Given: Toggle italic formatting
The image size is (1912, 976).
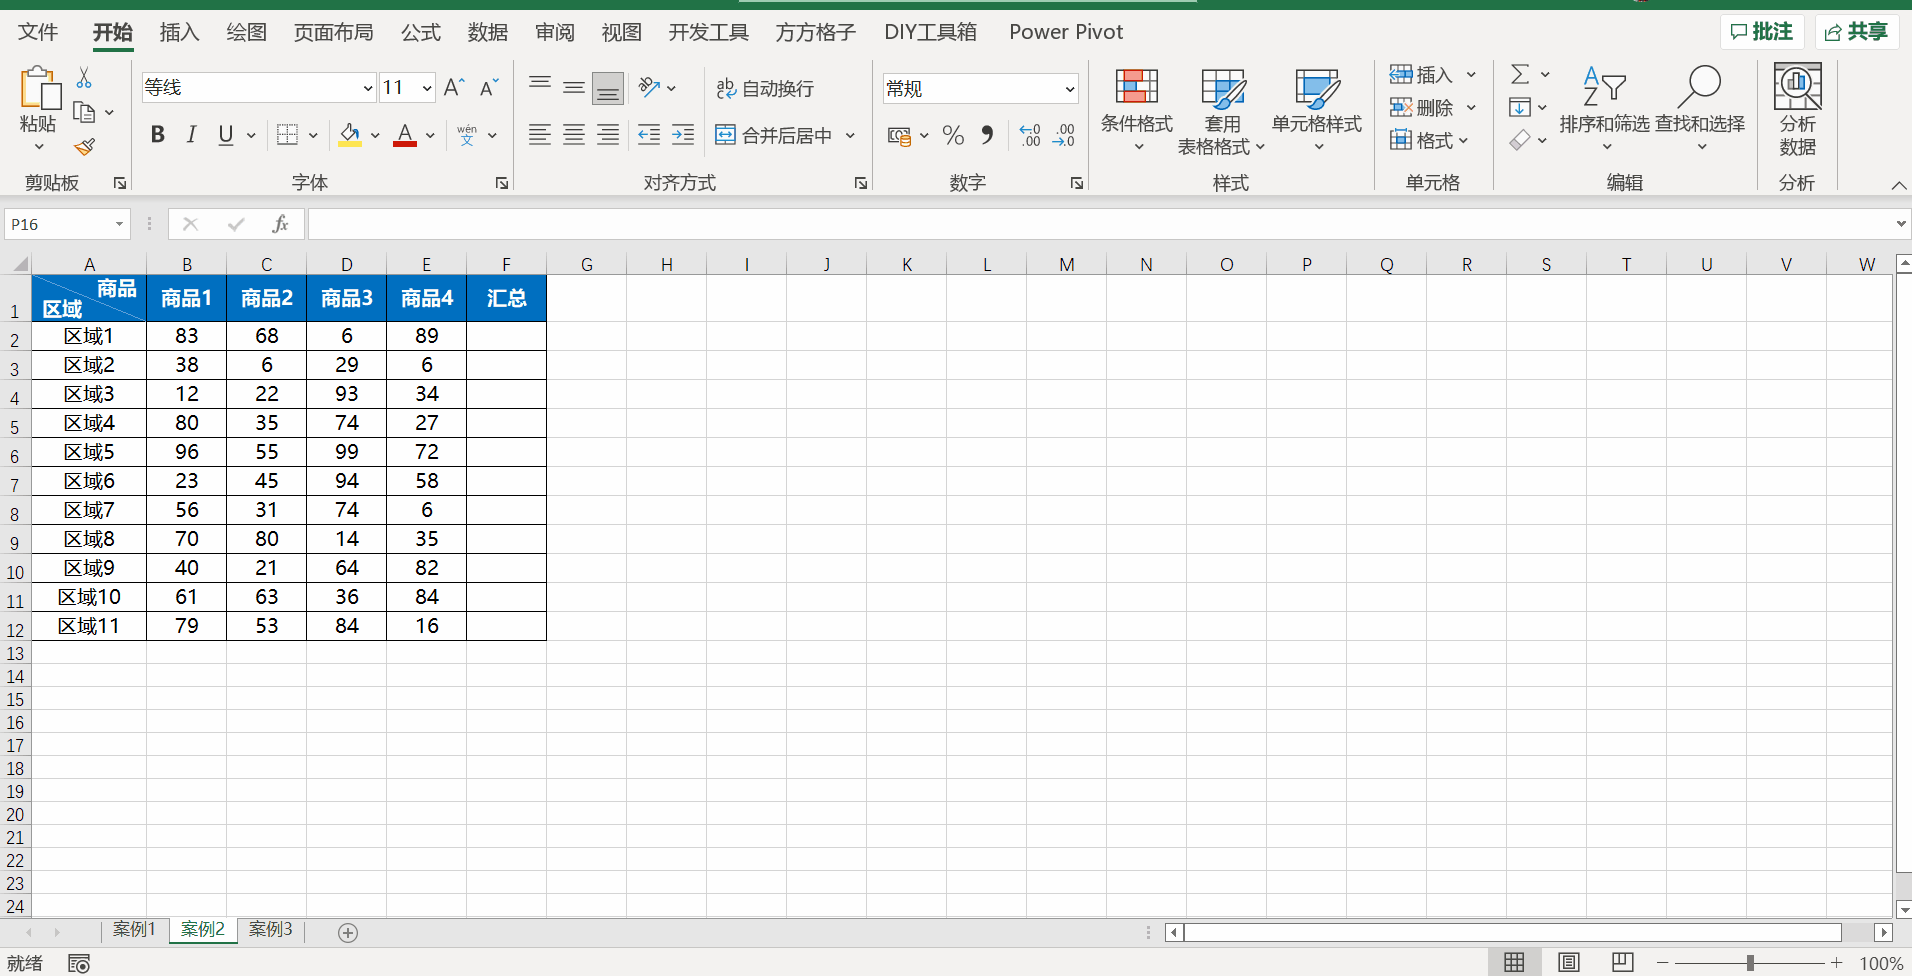Looking at the screenshot, I should [x=191, y=135].
